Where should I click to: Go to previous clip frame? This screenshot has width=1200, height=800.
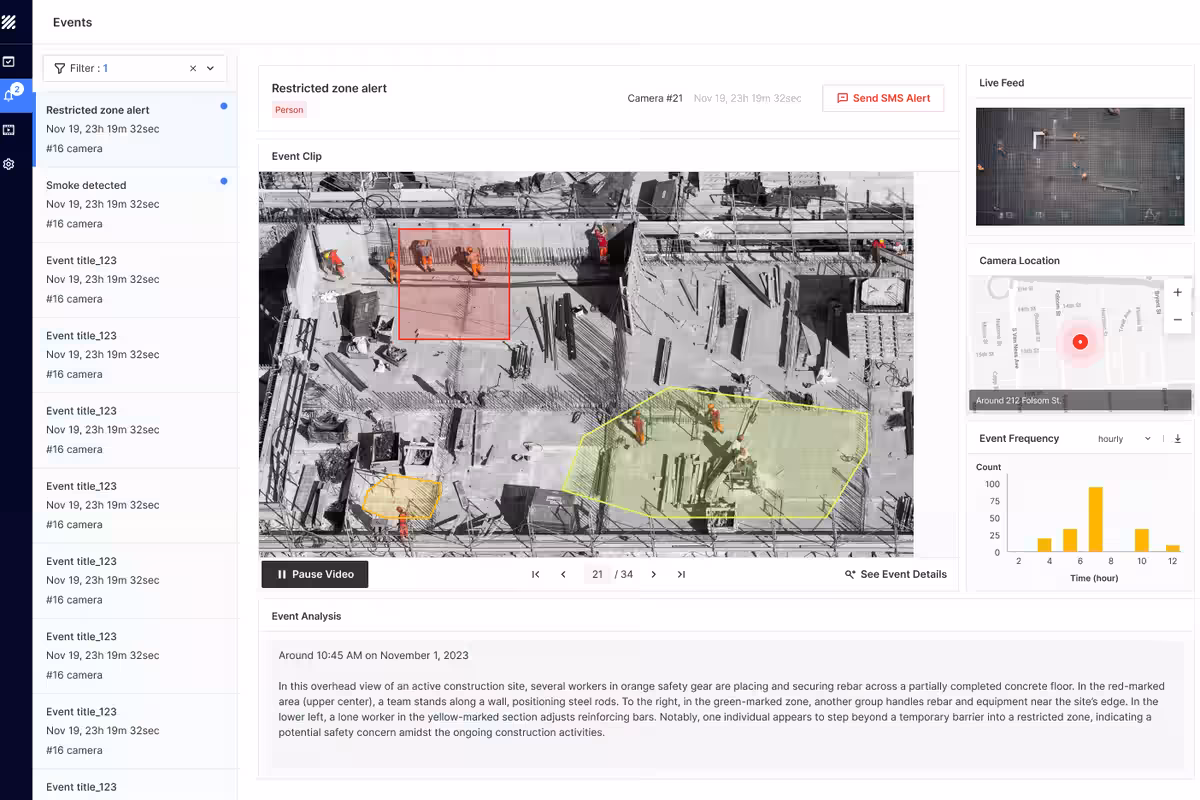pos(563,575)
